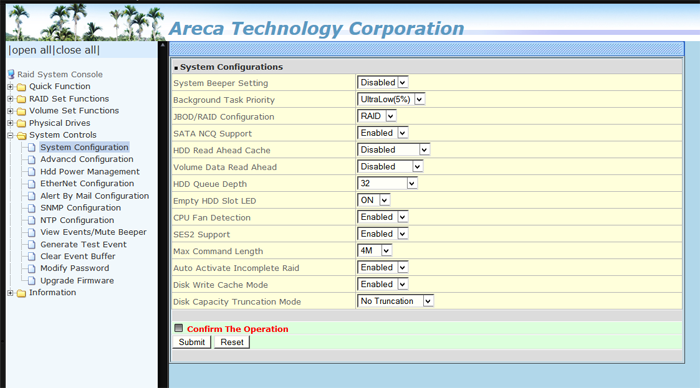Image resolution: width=700 pixels, height=388 pixels.
Task: Click the Alert By Mail Configuration page icon
Action: click(32, 196)
